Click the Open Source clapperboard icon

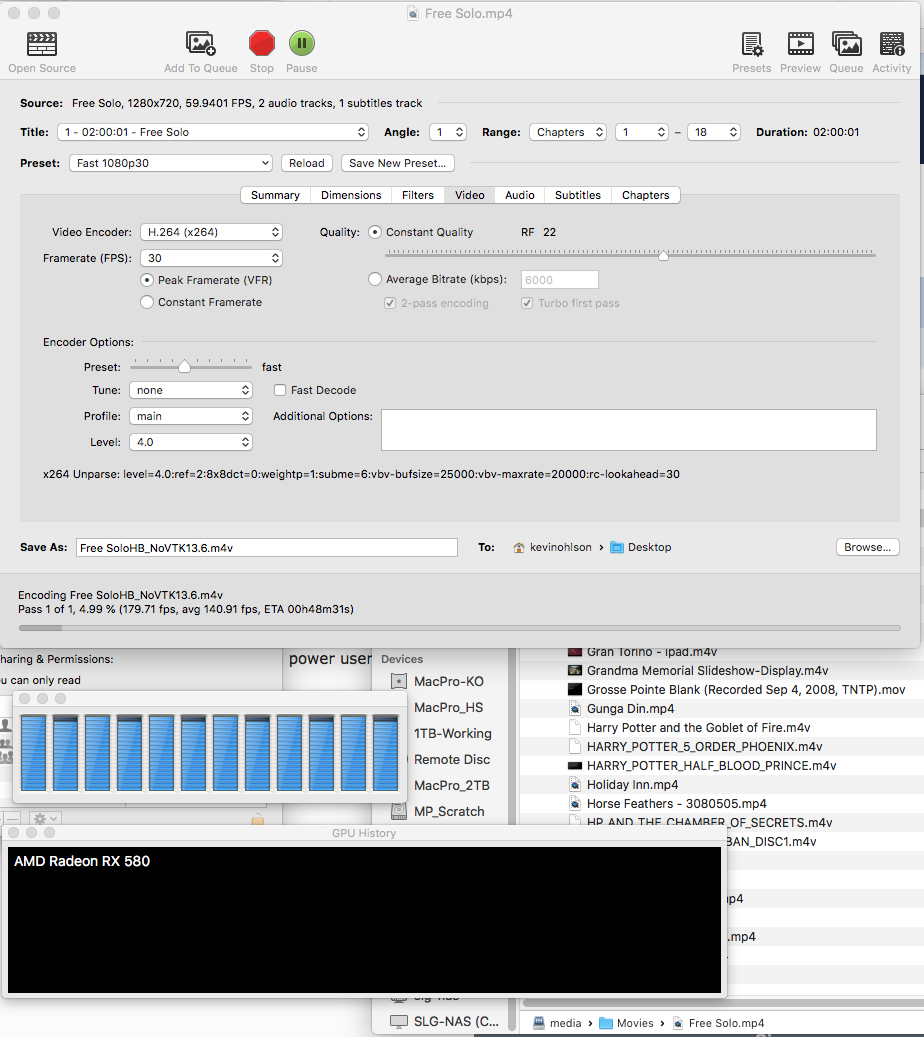(42, 44)
